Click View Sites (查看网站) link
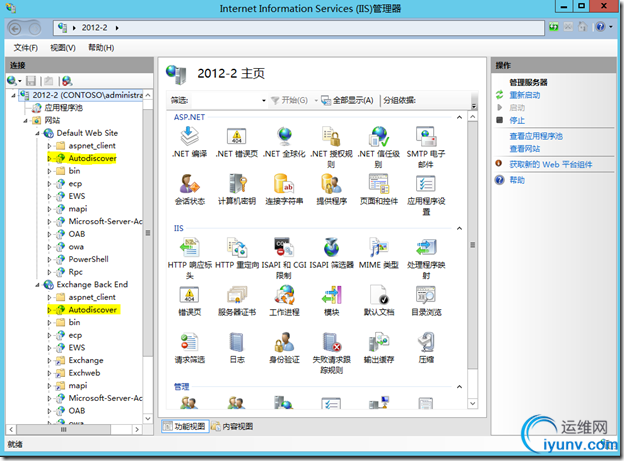 coord(525,149)
